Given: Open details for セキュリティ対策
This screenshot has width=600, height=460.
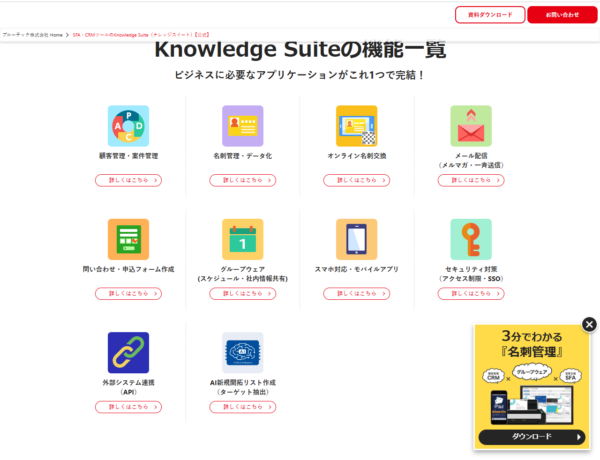Looking at the screenshot, I should click(x=471, y=294).
